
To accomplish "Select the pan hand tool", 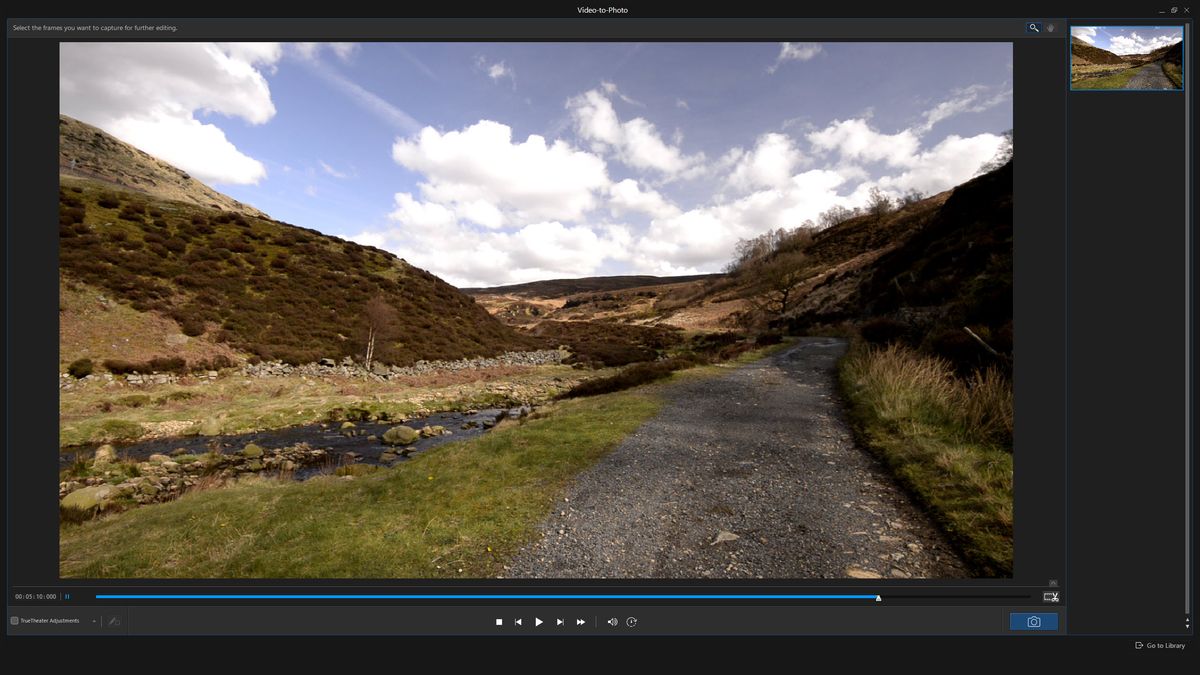I will point(1050,27).
